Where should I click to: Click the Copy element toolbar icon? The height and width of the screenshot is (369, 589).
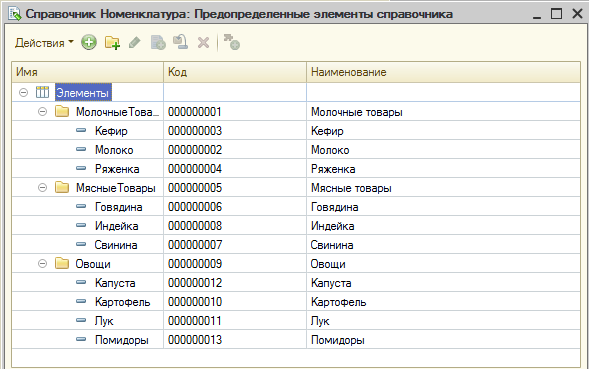coord(158,43)
